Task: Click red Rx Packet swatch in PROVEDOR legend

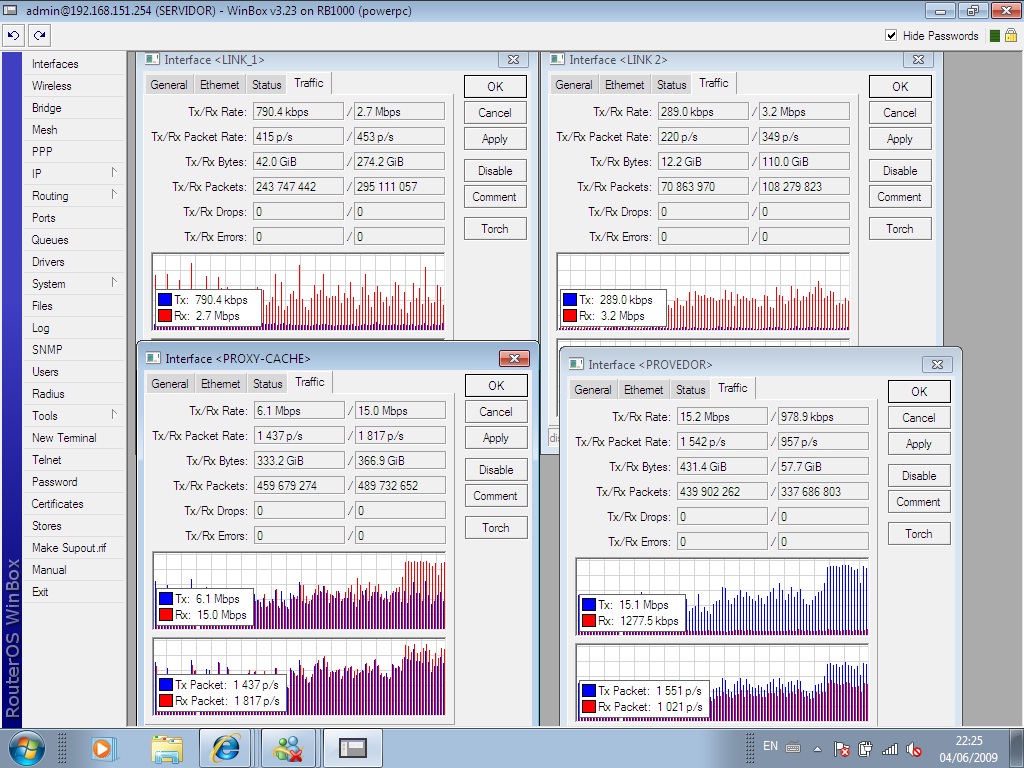Action: (x=588, y=707)
